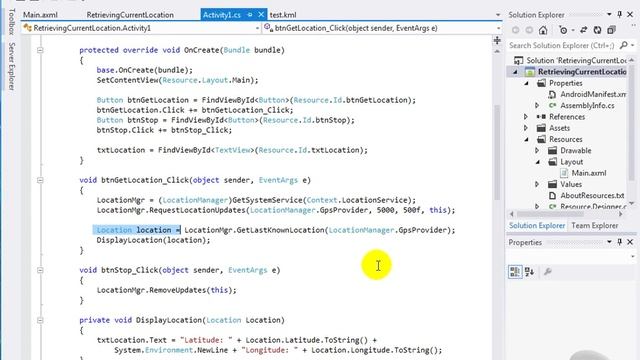The width and height of the screenshot is (640, 360).
Task: Click the Solution node icon
Action: 518,60
